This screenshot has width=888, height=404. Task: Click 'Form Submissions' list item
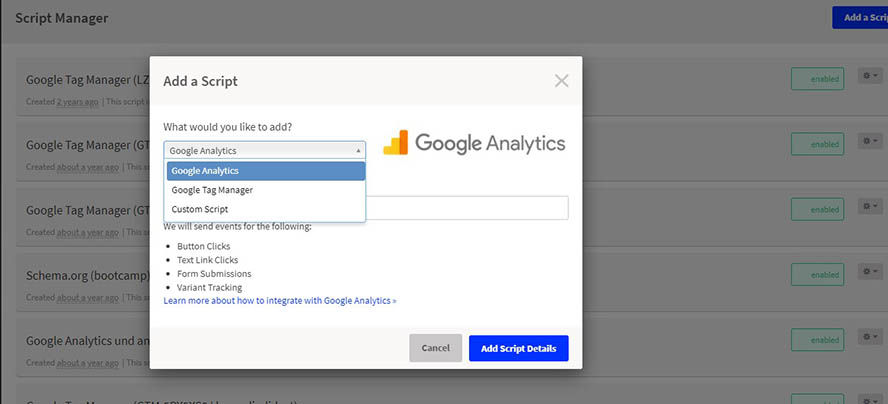214,274
